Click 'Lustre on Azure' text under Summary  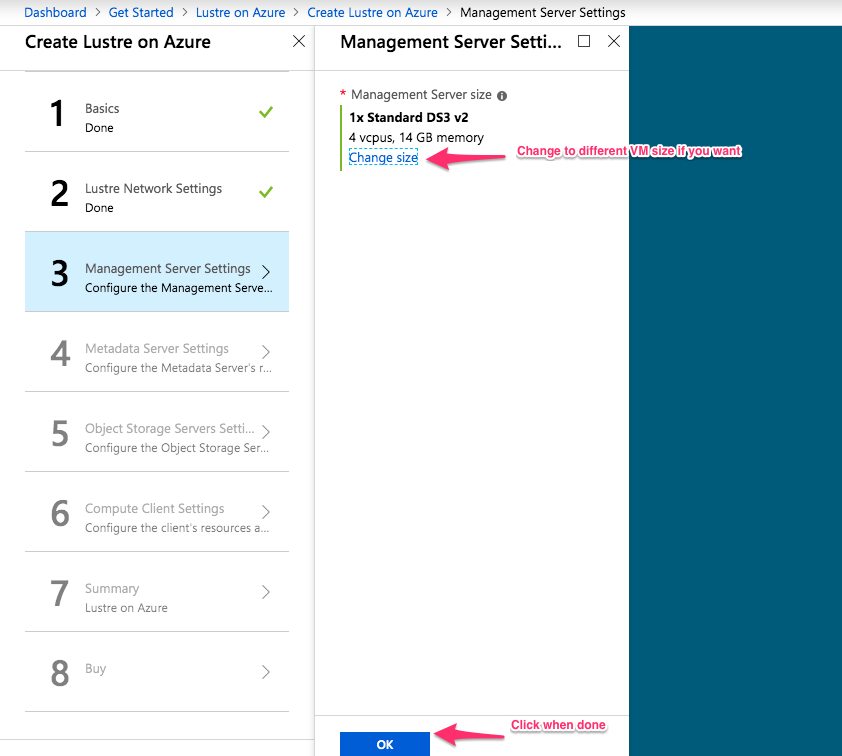[126, 608]
